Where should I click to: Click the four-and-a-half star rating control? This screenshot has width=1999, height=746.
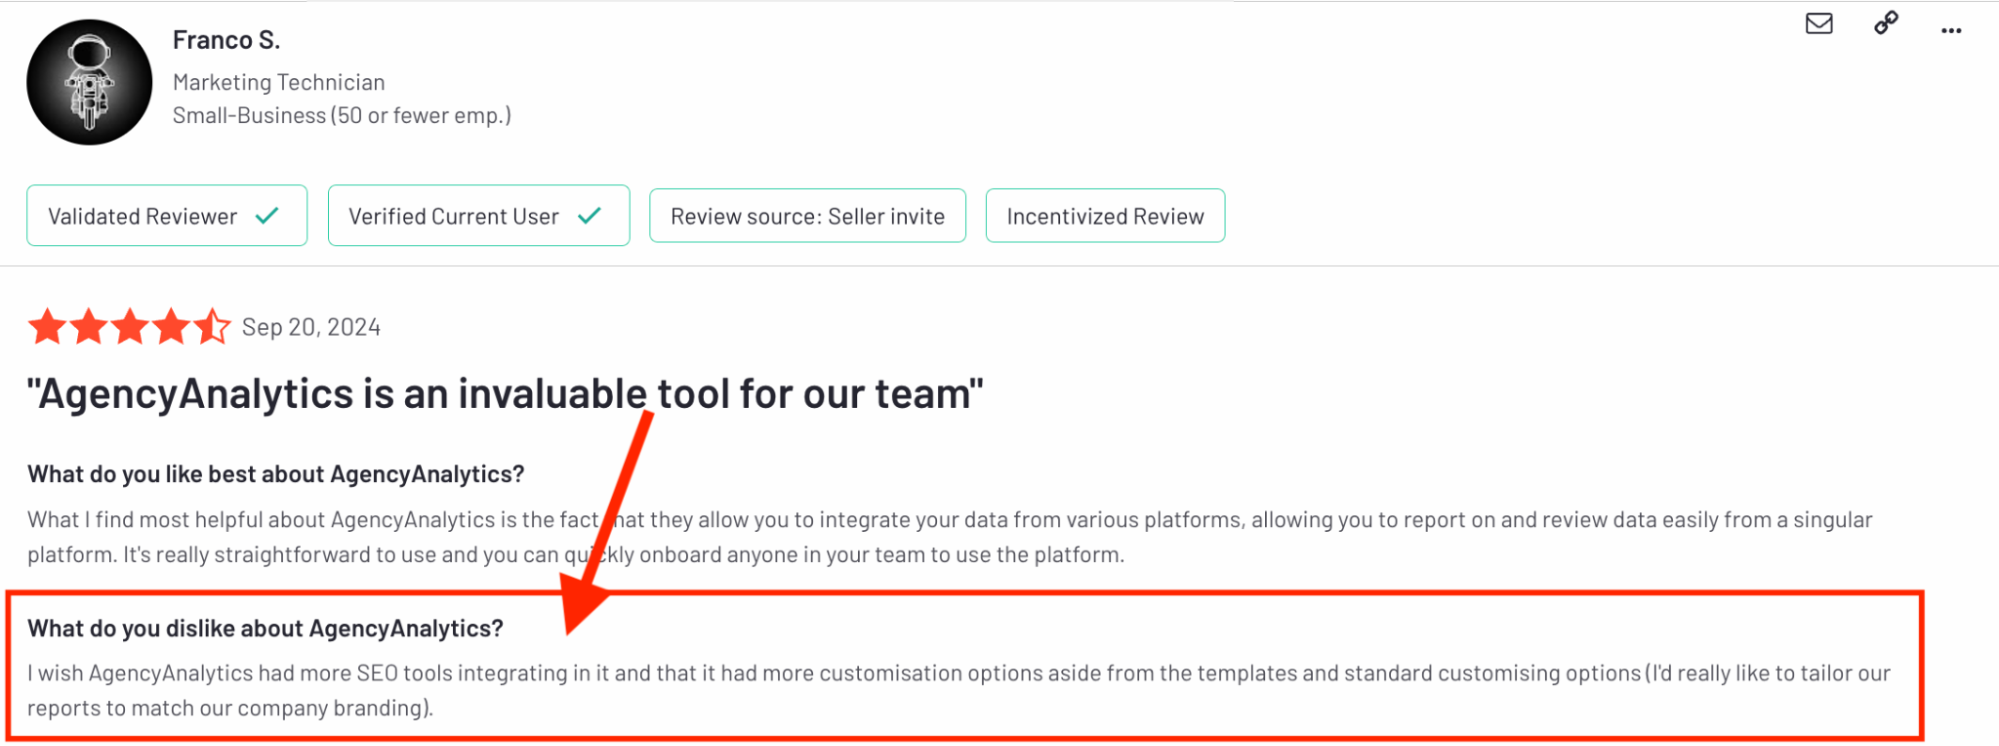[x=128, y=326]
